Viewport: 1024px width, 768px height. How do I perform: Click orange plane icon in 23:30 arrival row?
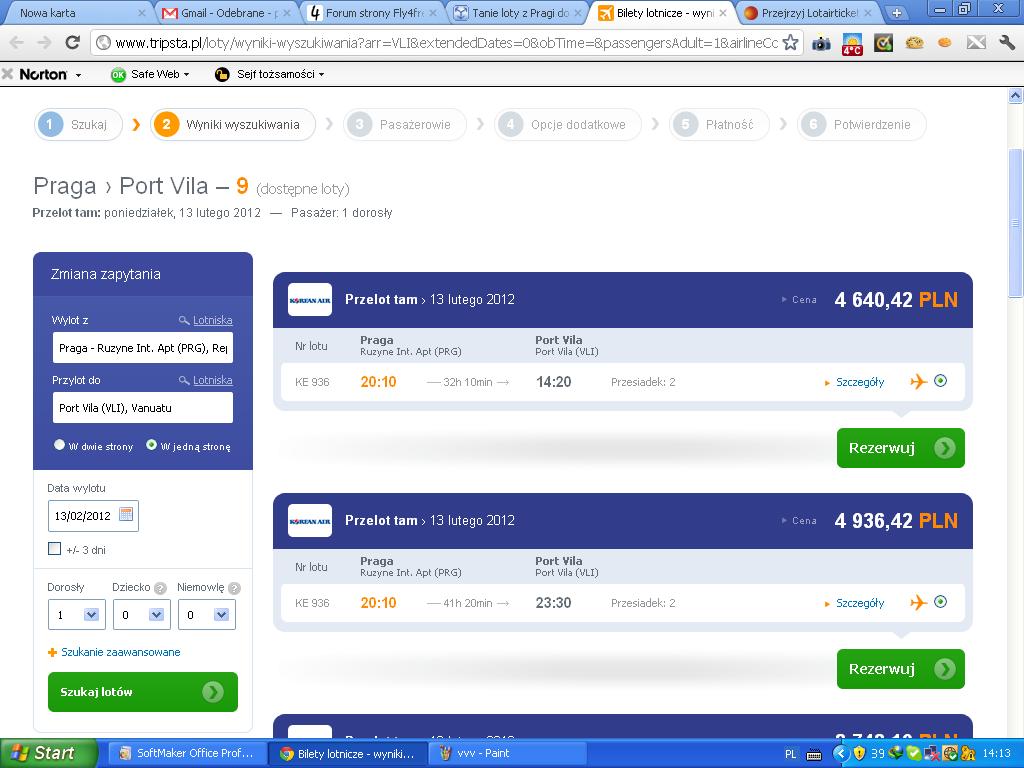point(919,602)
